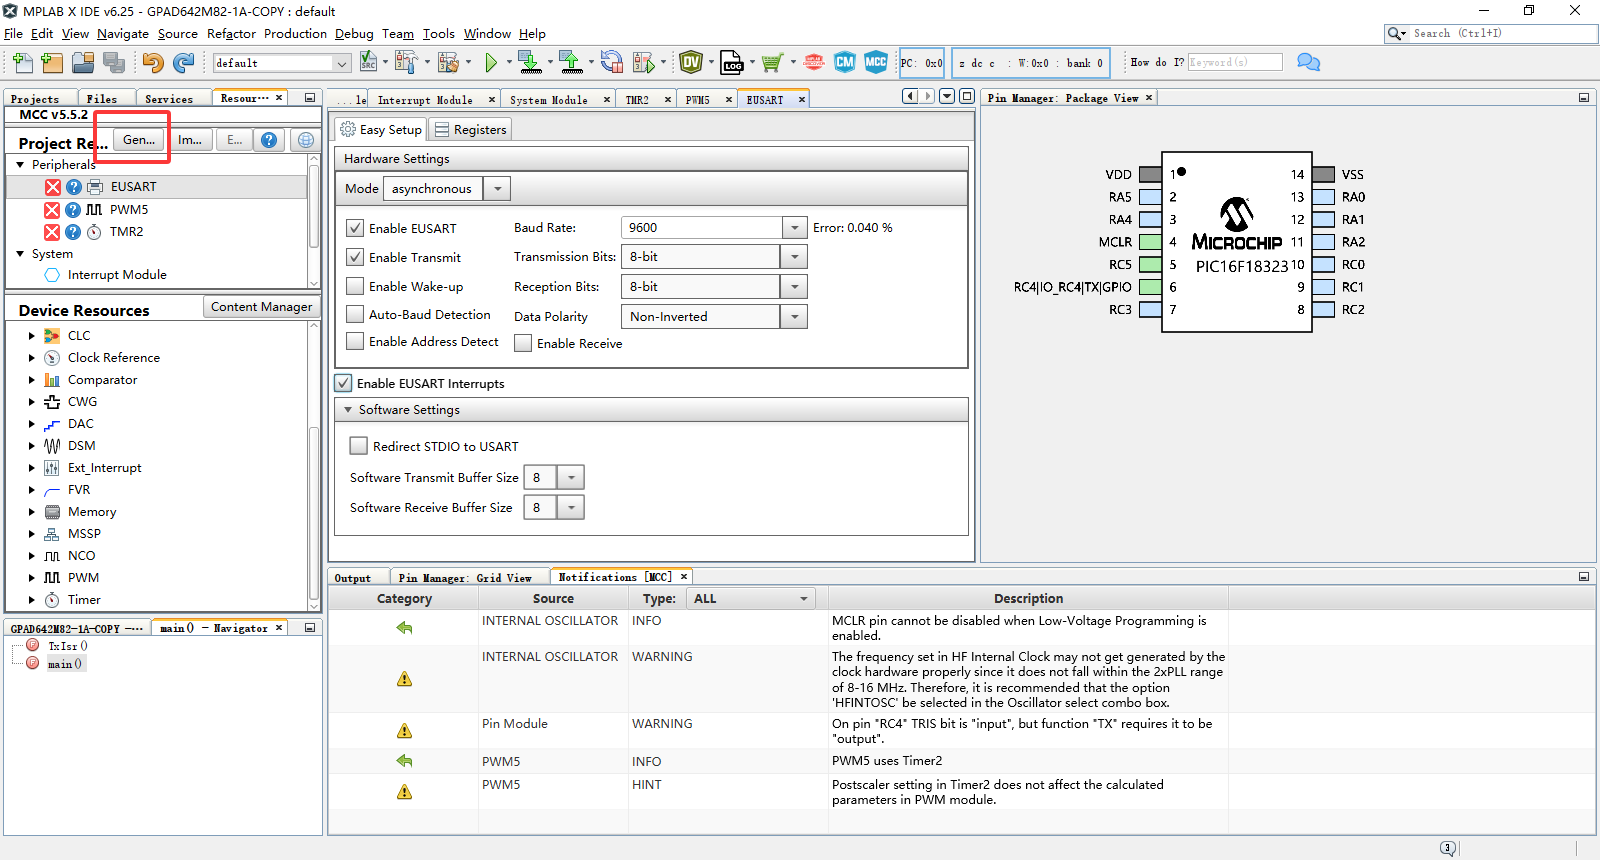Click the globe icon in Project Resources

306,140
